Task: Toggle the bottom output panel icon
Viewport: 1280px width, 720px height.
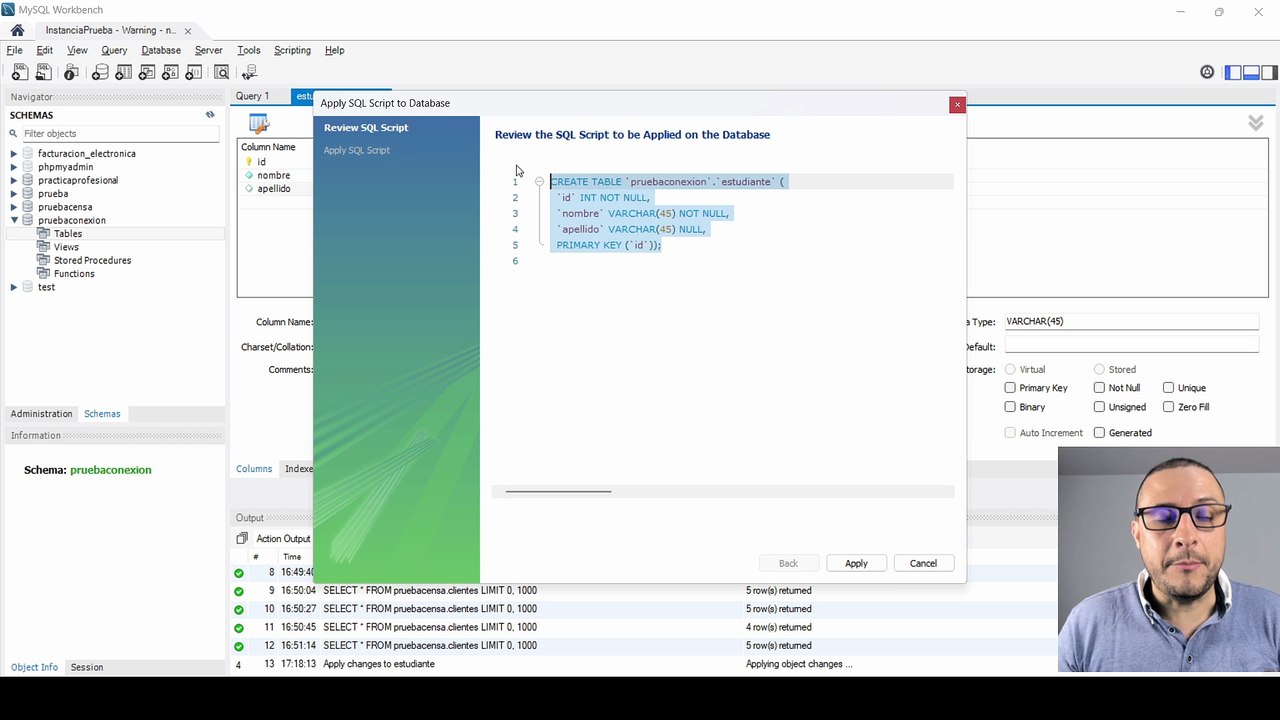Action: point(1251,72)
